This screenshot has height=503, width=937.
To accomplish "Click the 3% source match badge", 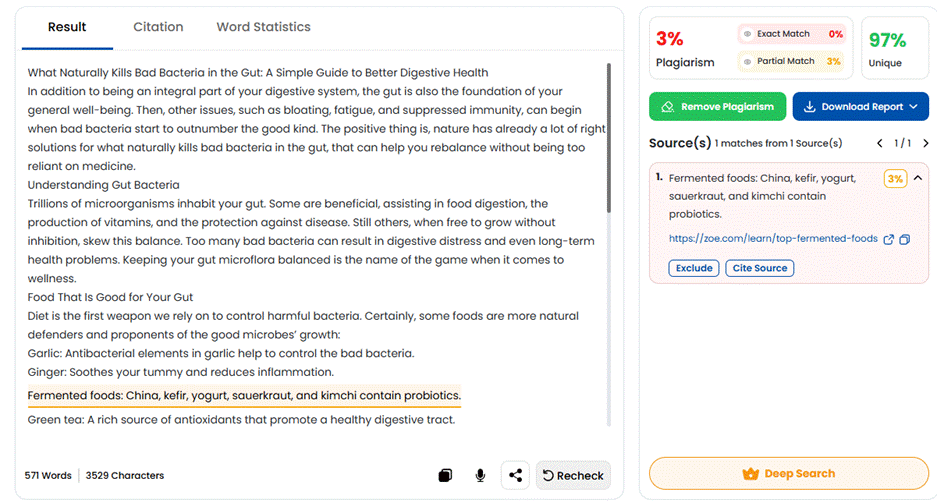I will point(895,179).
